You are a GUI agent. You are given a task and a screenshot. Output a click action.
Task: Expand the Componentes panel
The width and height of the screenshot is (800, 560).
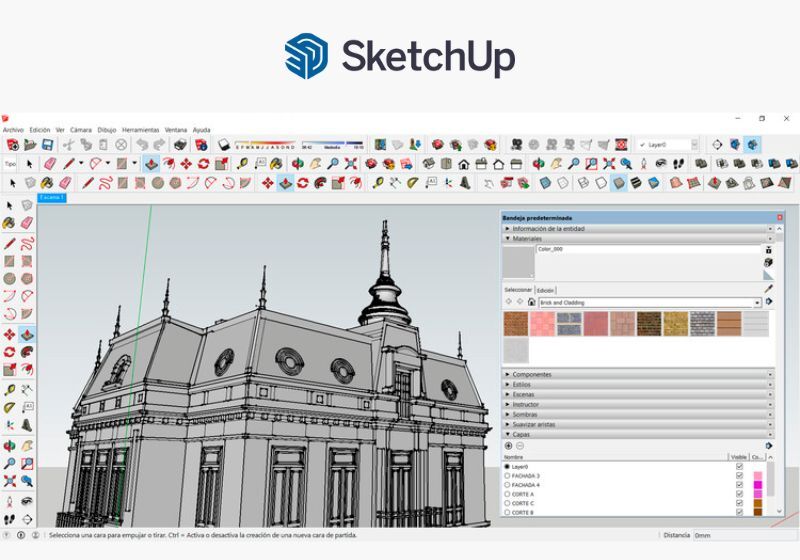pos(638,374)
